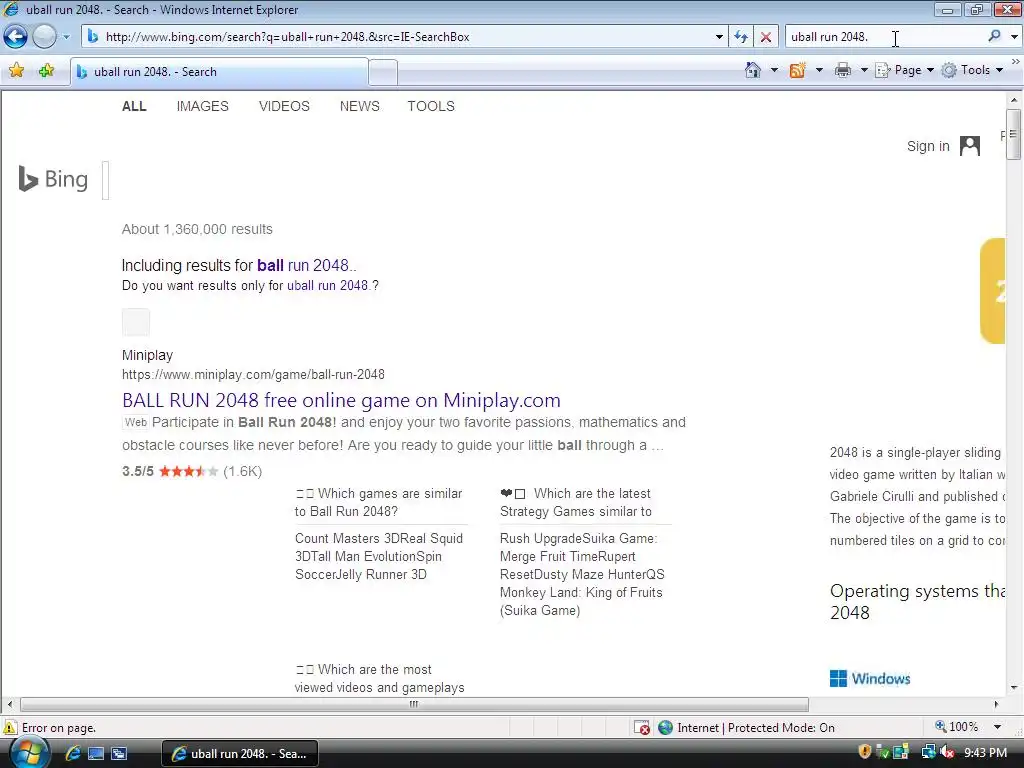Select the ALL results tab
Image resolution: width=1024 pixels, height=768 pixels.
(134, 106)
